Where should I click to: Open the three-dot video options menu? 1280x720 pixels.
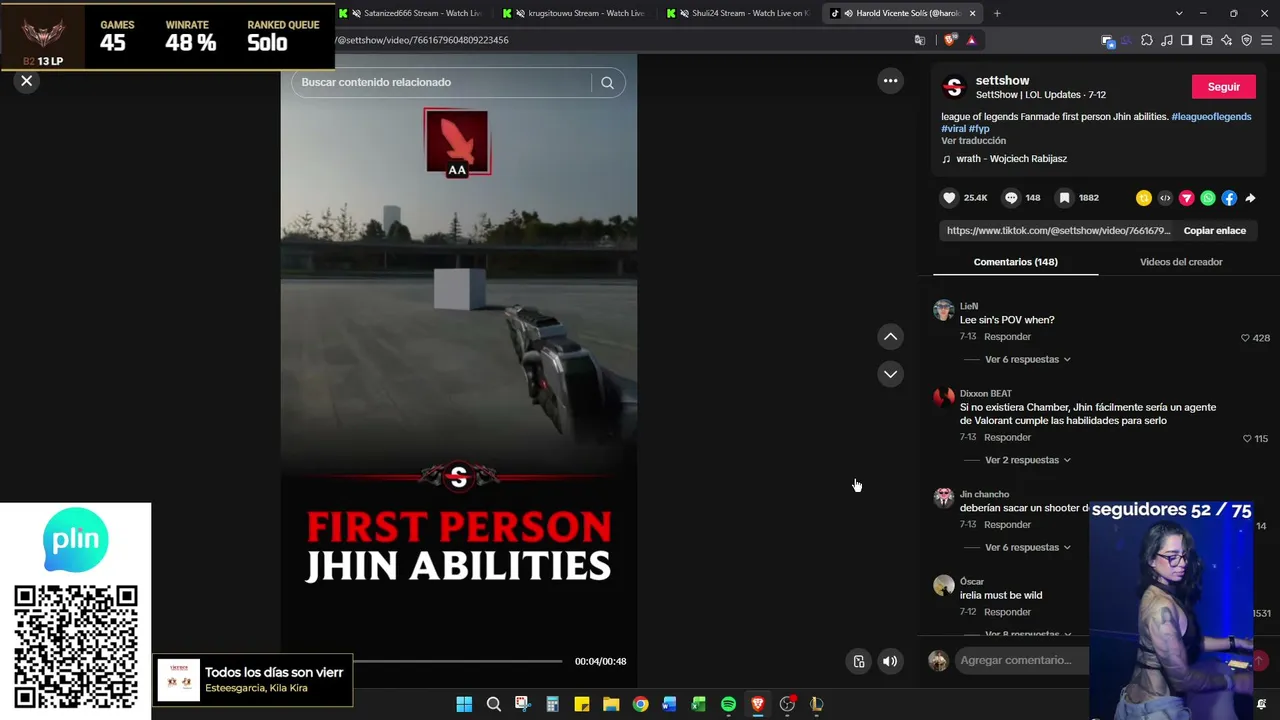point(890,81)
